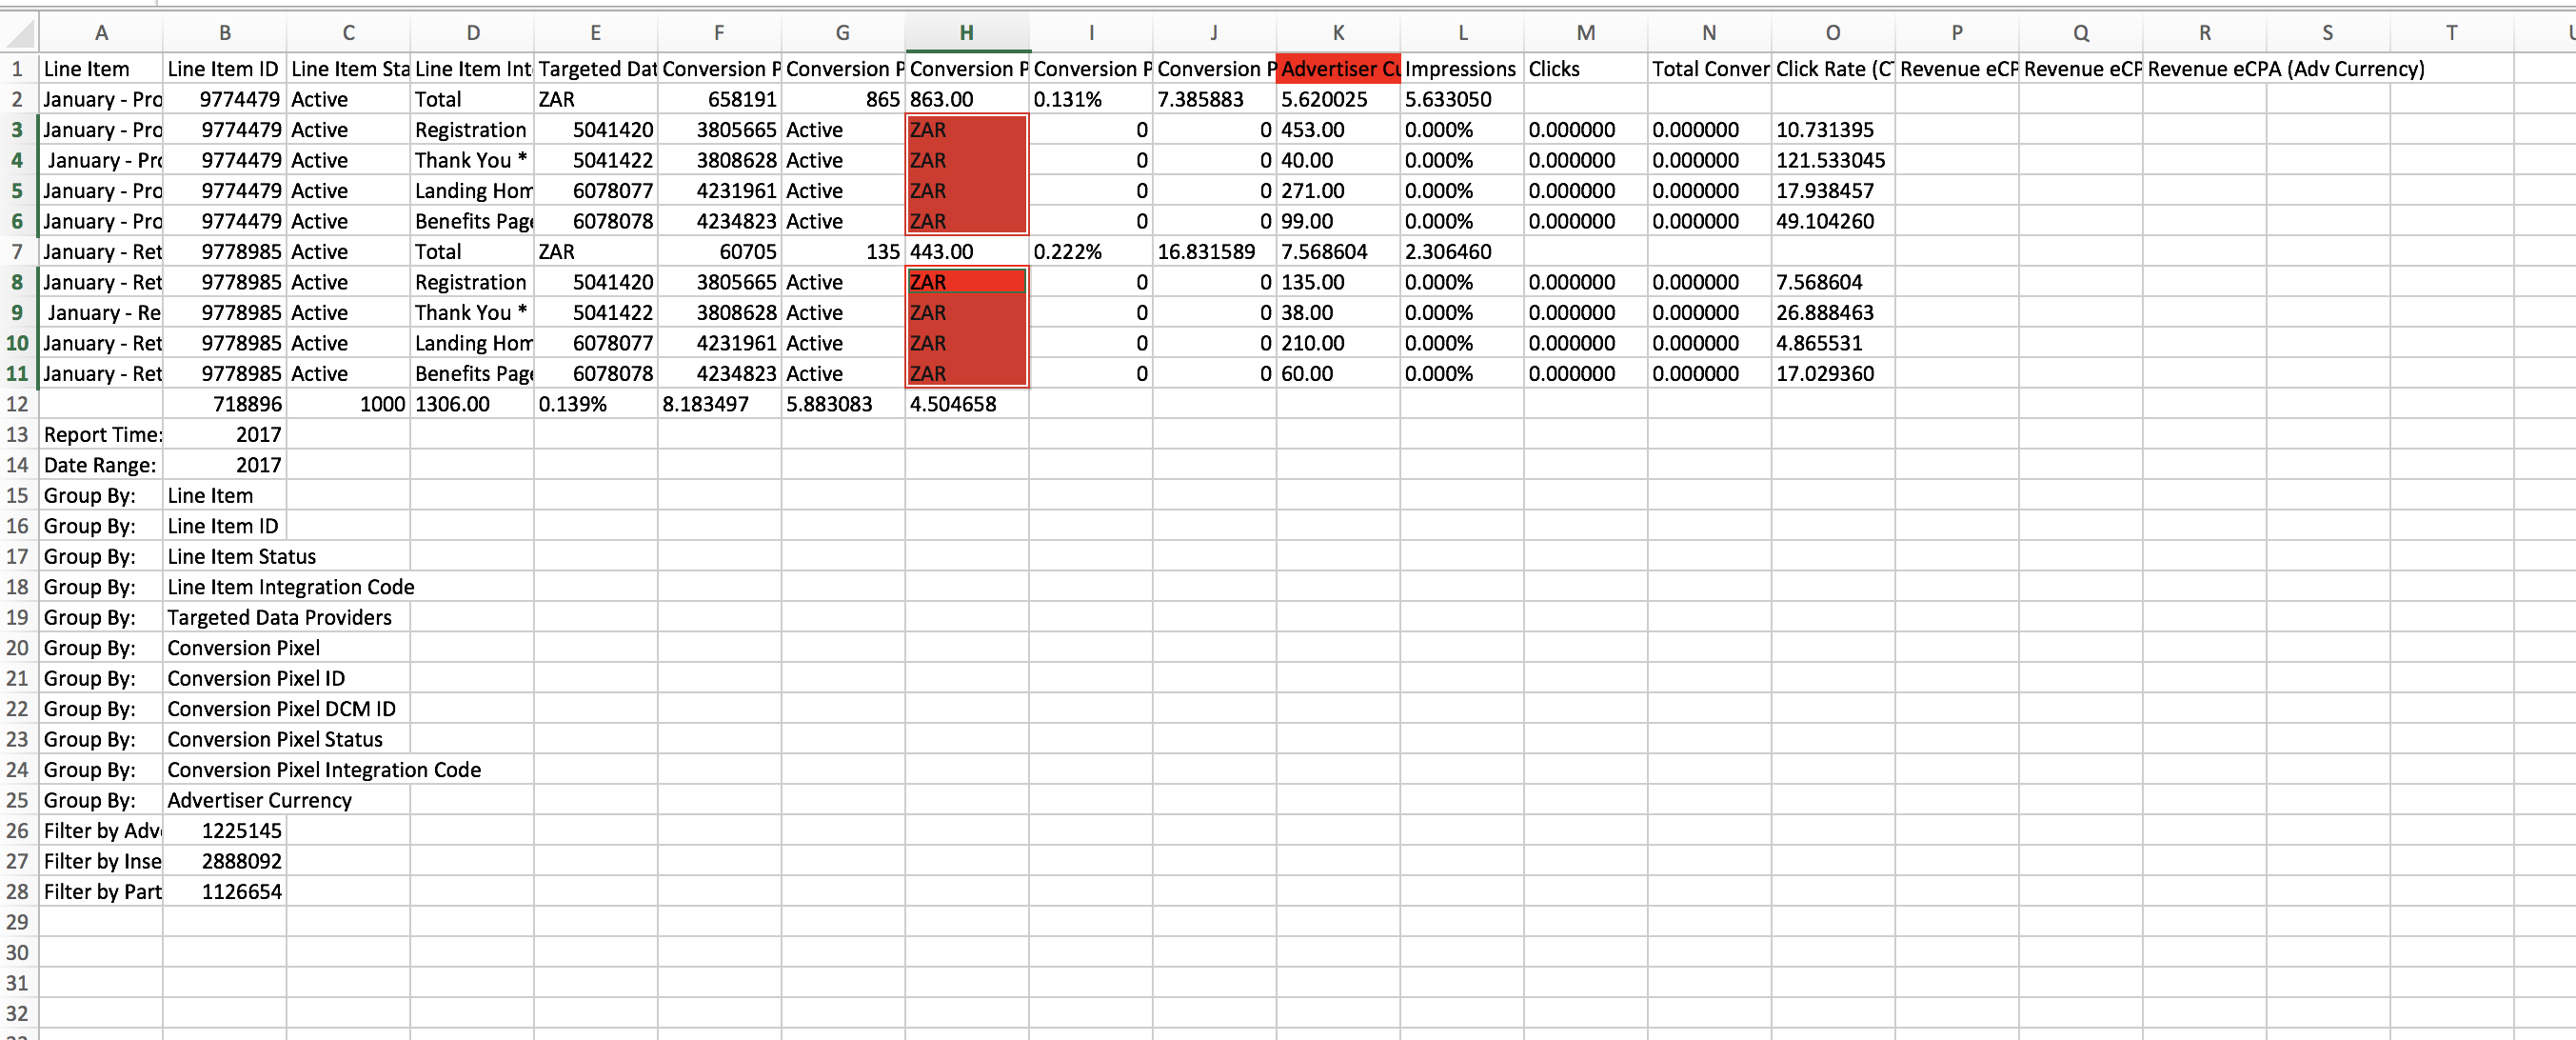Viewport: 2576px width, 1040px height.
Task: Click the Date Range: cell
Action: 100,465
